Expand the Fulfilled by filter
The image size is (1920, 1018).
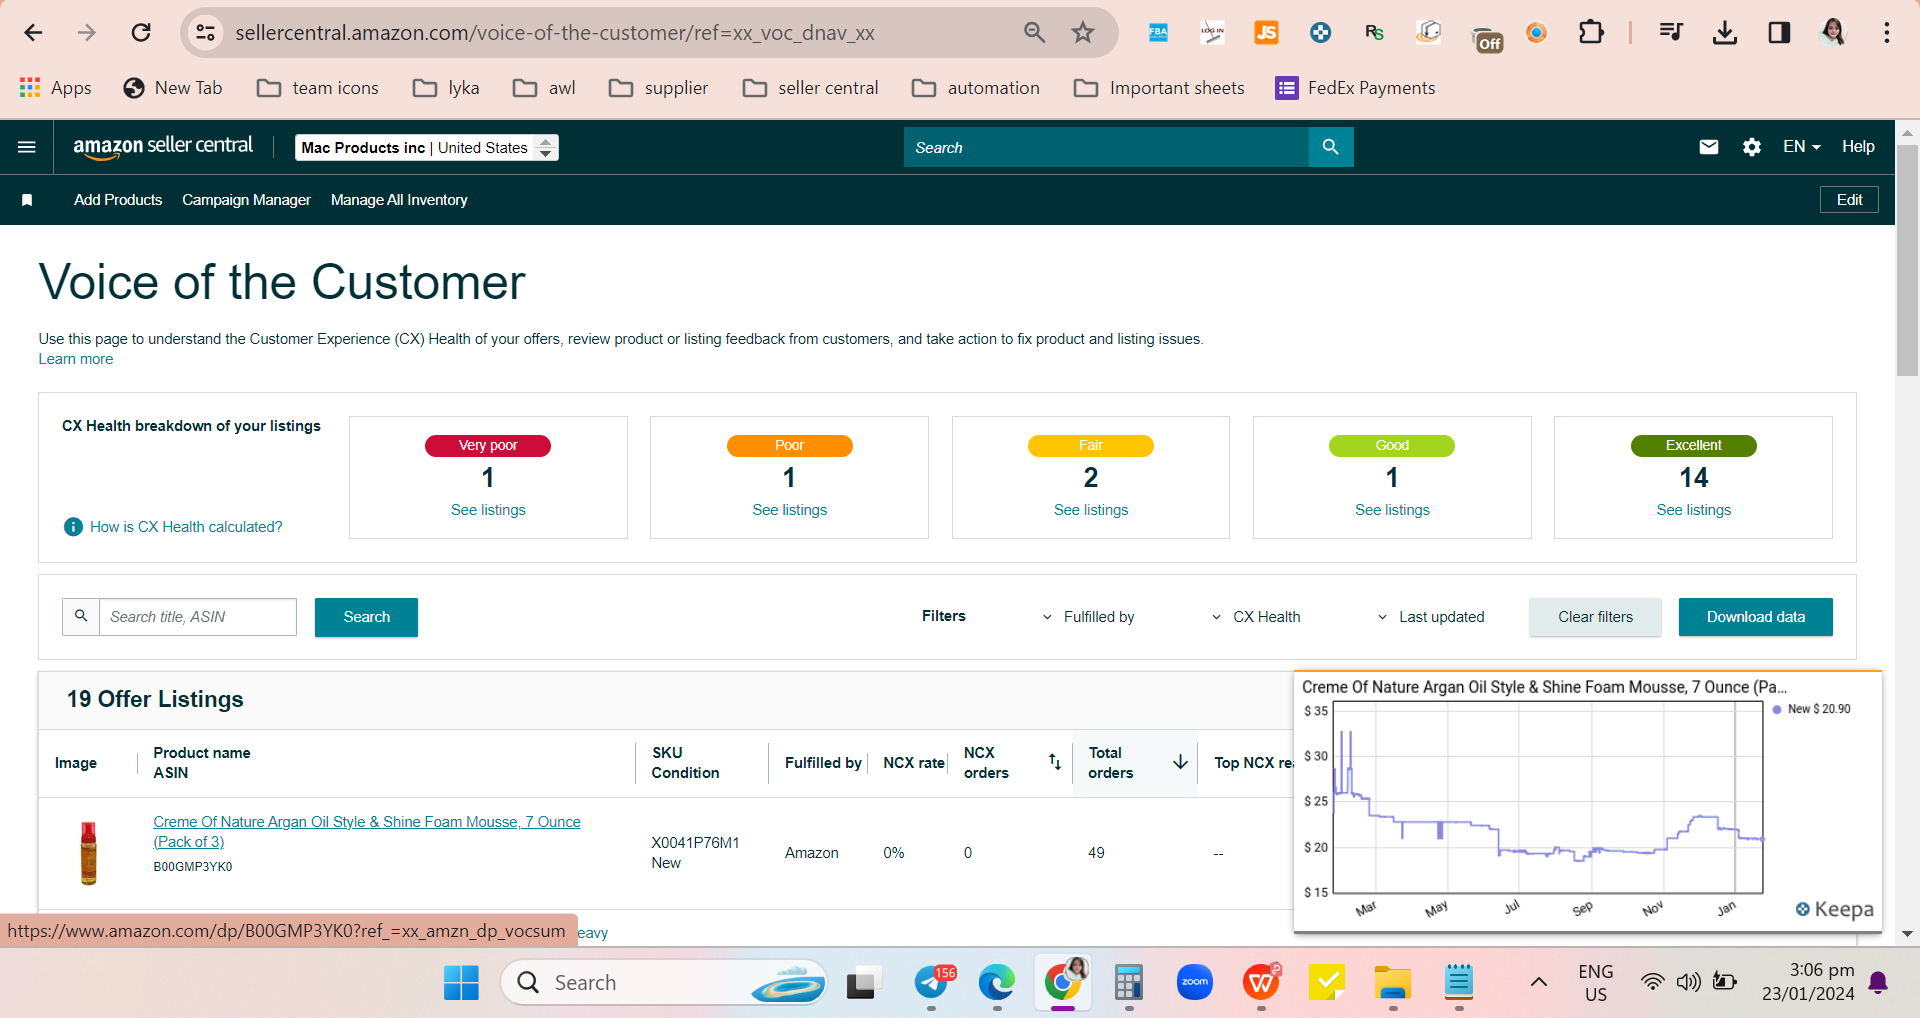click(x=1088, y=617)
